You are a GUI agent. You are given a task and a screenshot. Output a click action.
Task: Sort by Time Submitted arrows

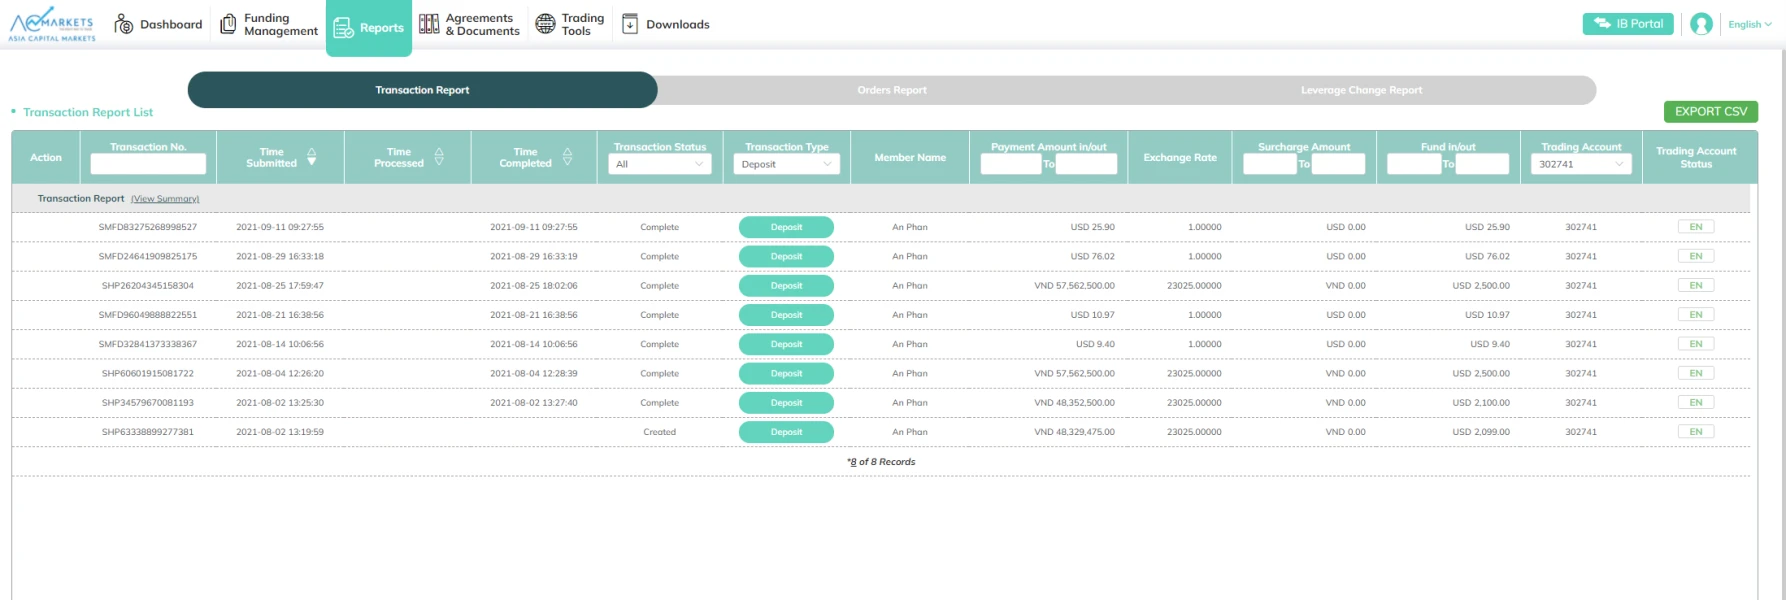point(312,157)
